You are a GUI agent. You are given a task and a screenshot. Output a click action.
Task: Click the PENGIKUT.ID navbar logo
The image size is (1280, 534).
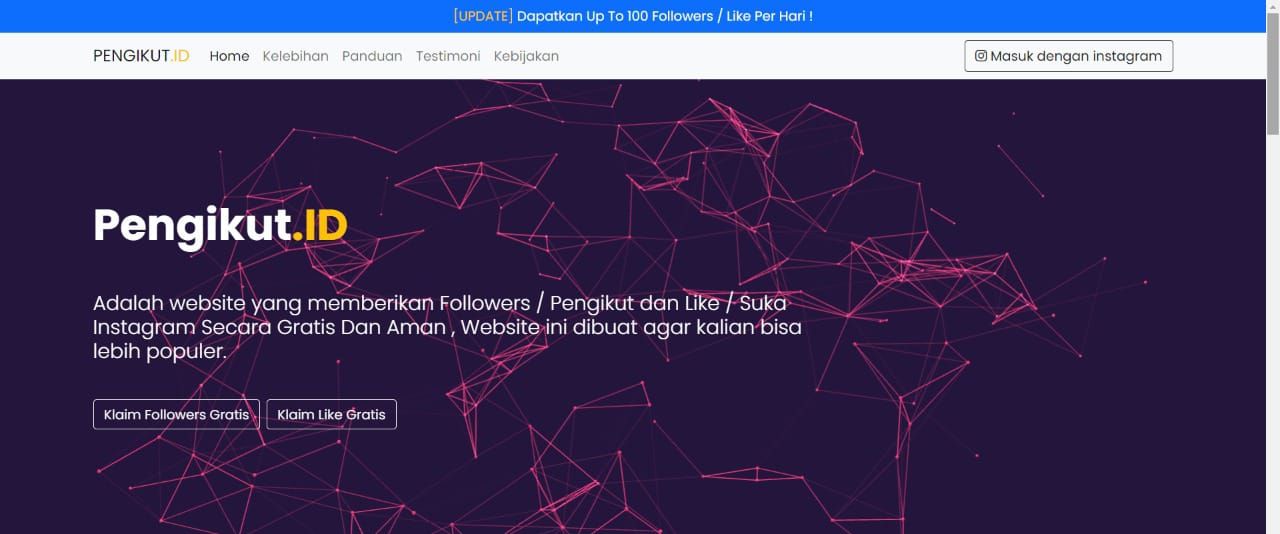point(141,56)
